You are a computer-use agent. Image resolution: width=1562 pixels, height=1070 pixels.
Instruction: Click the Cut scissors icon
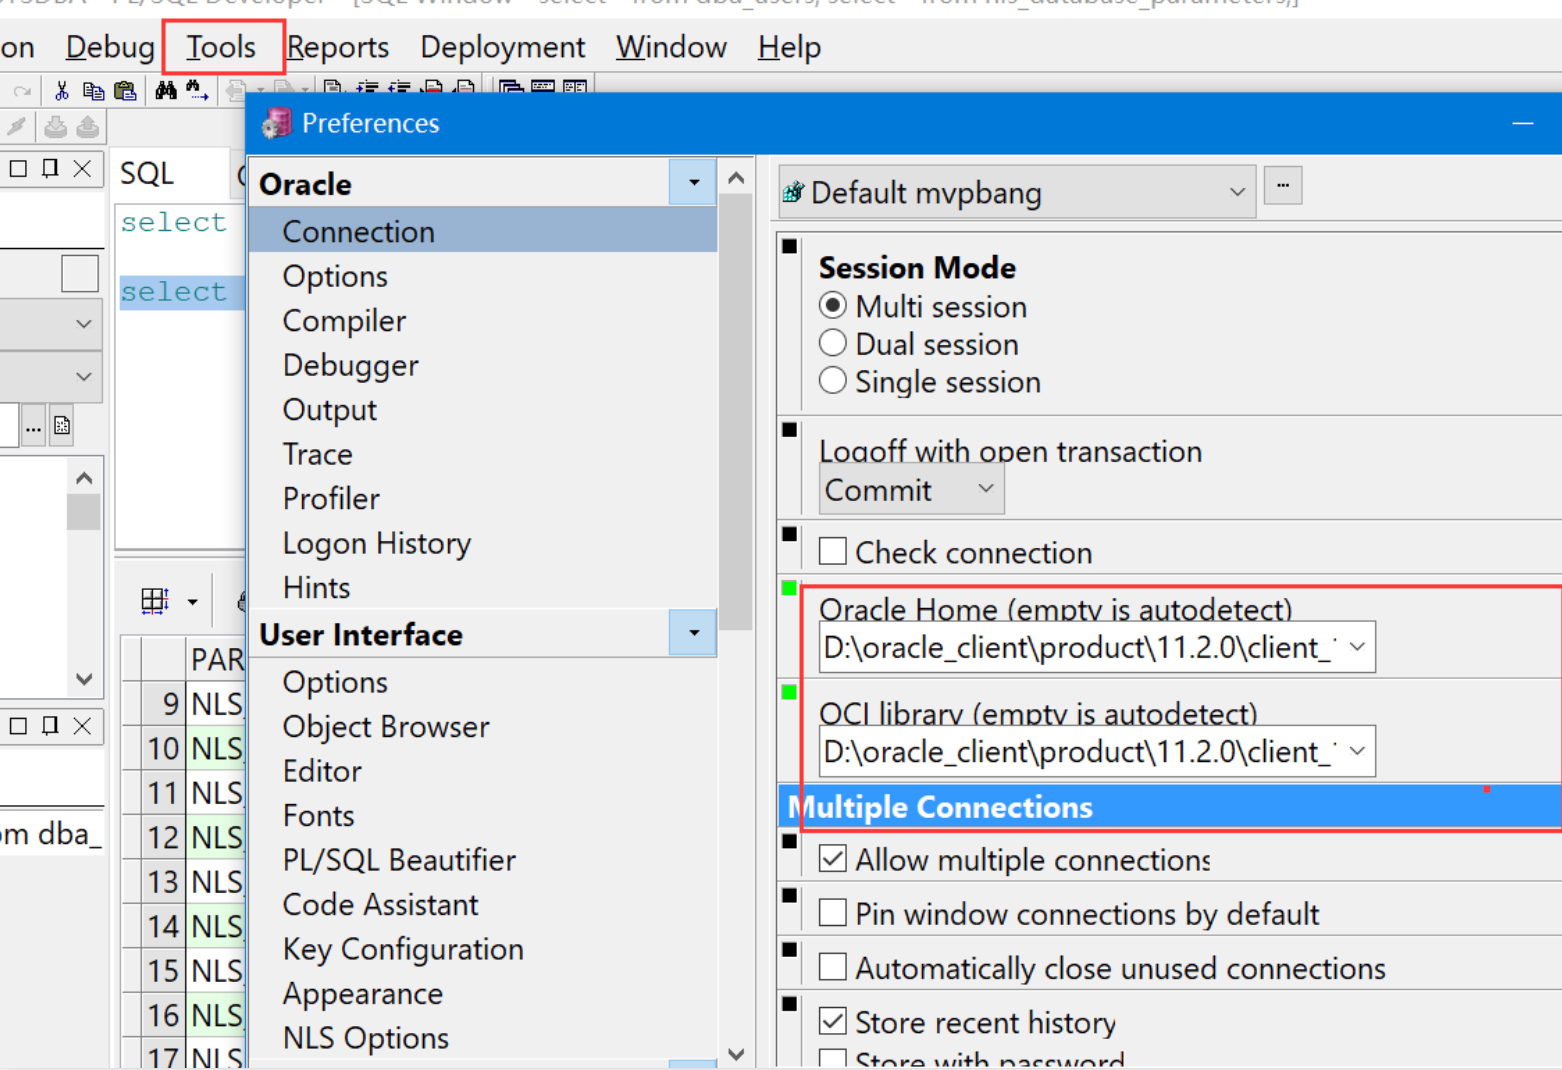coord(61,92)
